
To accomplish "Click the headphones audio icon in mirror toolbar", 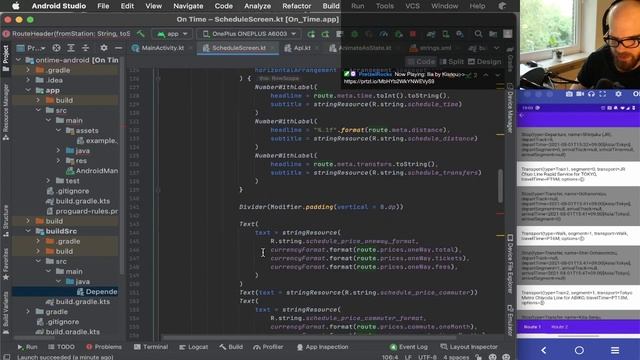I will (x=591, y=94).
